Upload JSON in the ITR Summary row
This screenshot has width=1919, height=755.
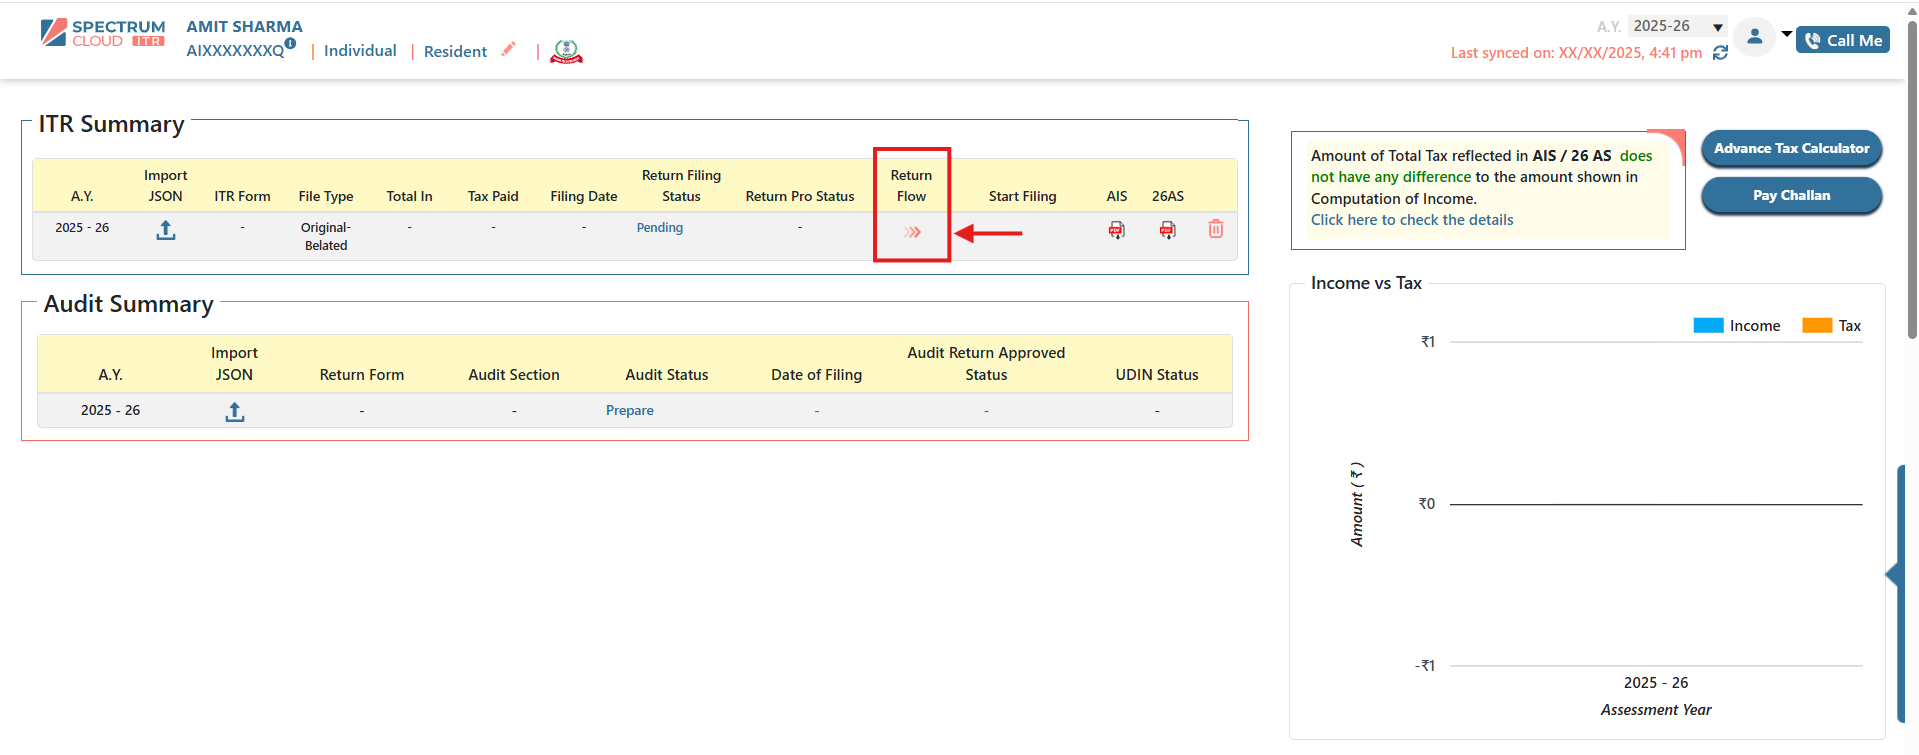click(166, 231)
